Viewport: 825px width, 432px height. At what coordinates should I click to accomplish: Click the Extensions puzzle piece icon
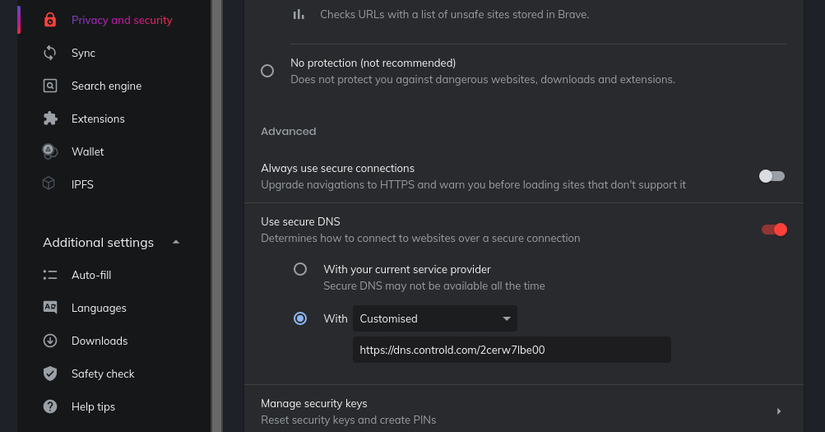[50, 118]
